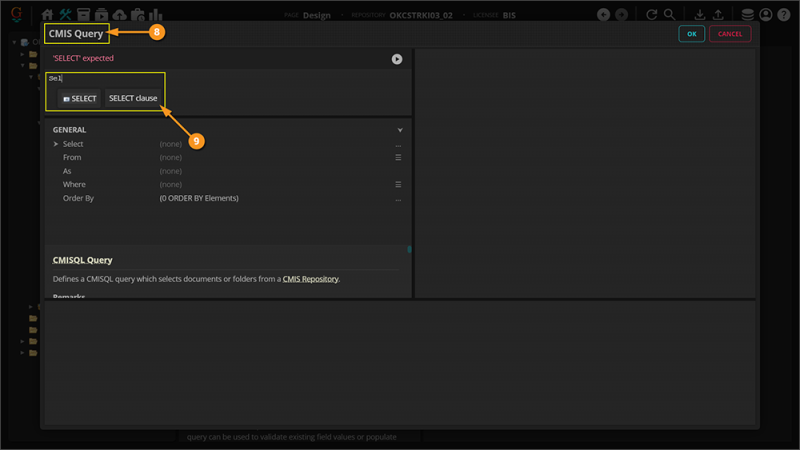The image size is (800, 450).
Task: Select the Order By property row
Action: pyautogui.click(x=228, y=198)
